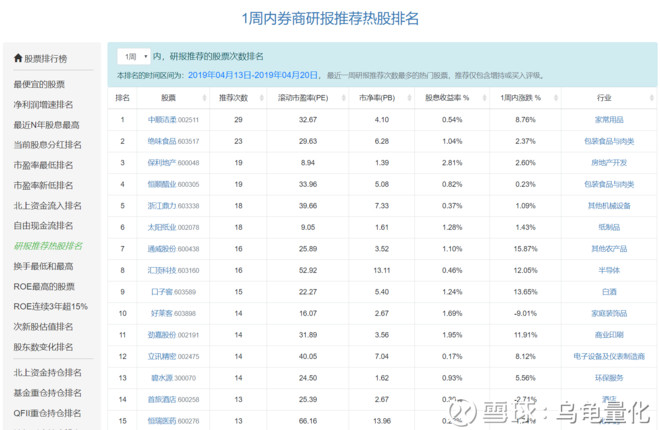The height and width of the screenshot is (430, 660).
Task: Go to 北上资金流入排名
Action: click(x=48, y=205)
